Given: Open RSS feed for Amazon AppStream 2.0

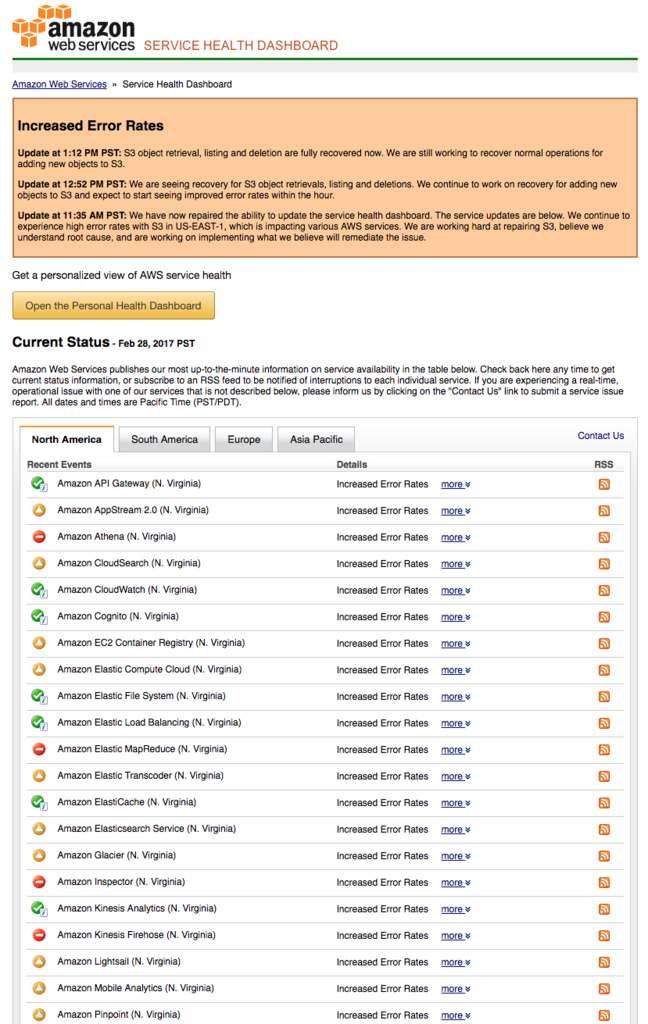Looking at the screenshot, I should point(604,511).
